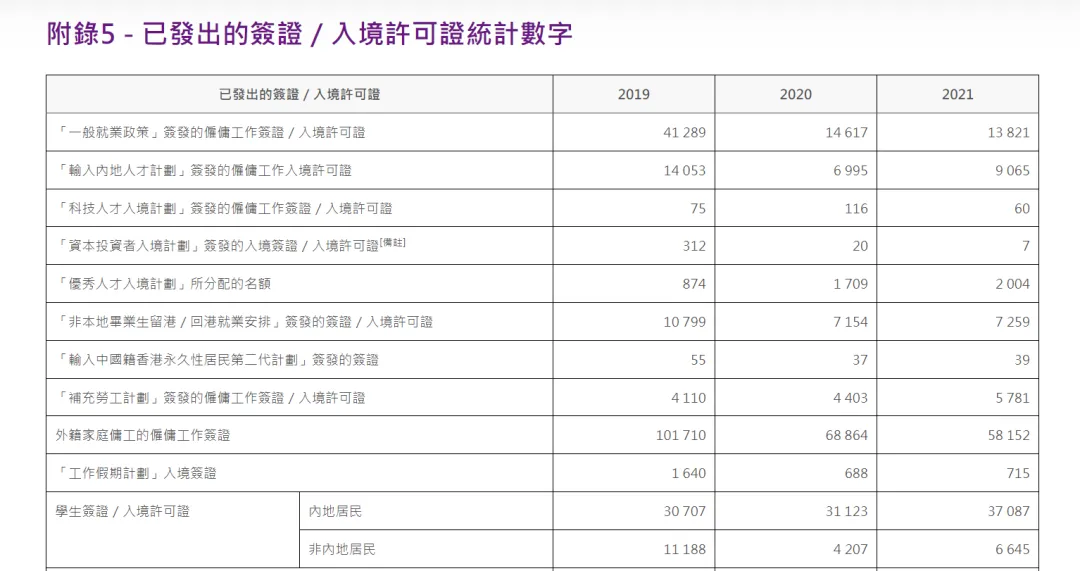Click the value 55
Image resolution: width=1080 pixels, height=571 pixels.
click(698, 360)
